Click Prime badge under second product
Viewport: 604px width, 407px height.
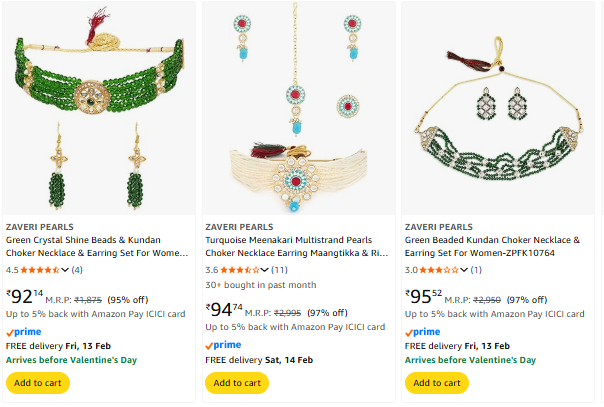tap(225, 345)
